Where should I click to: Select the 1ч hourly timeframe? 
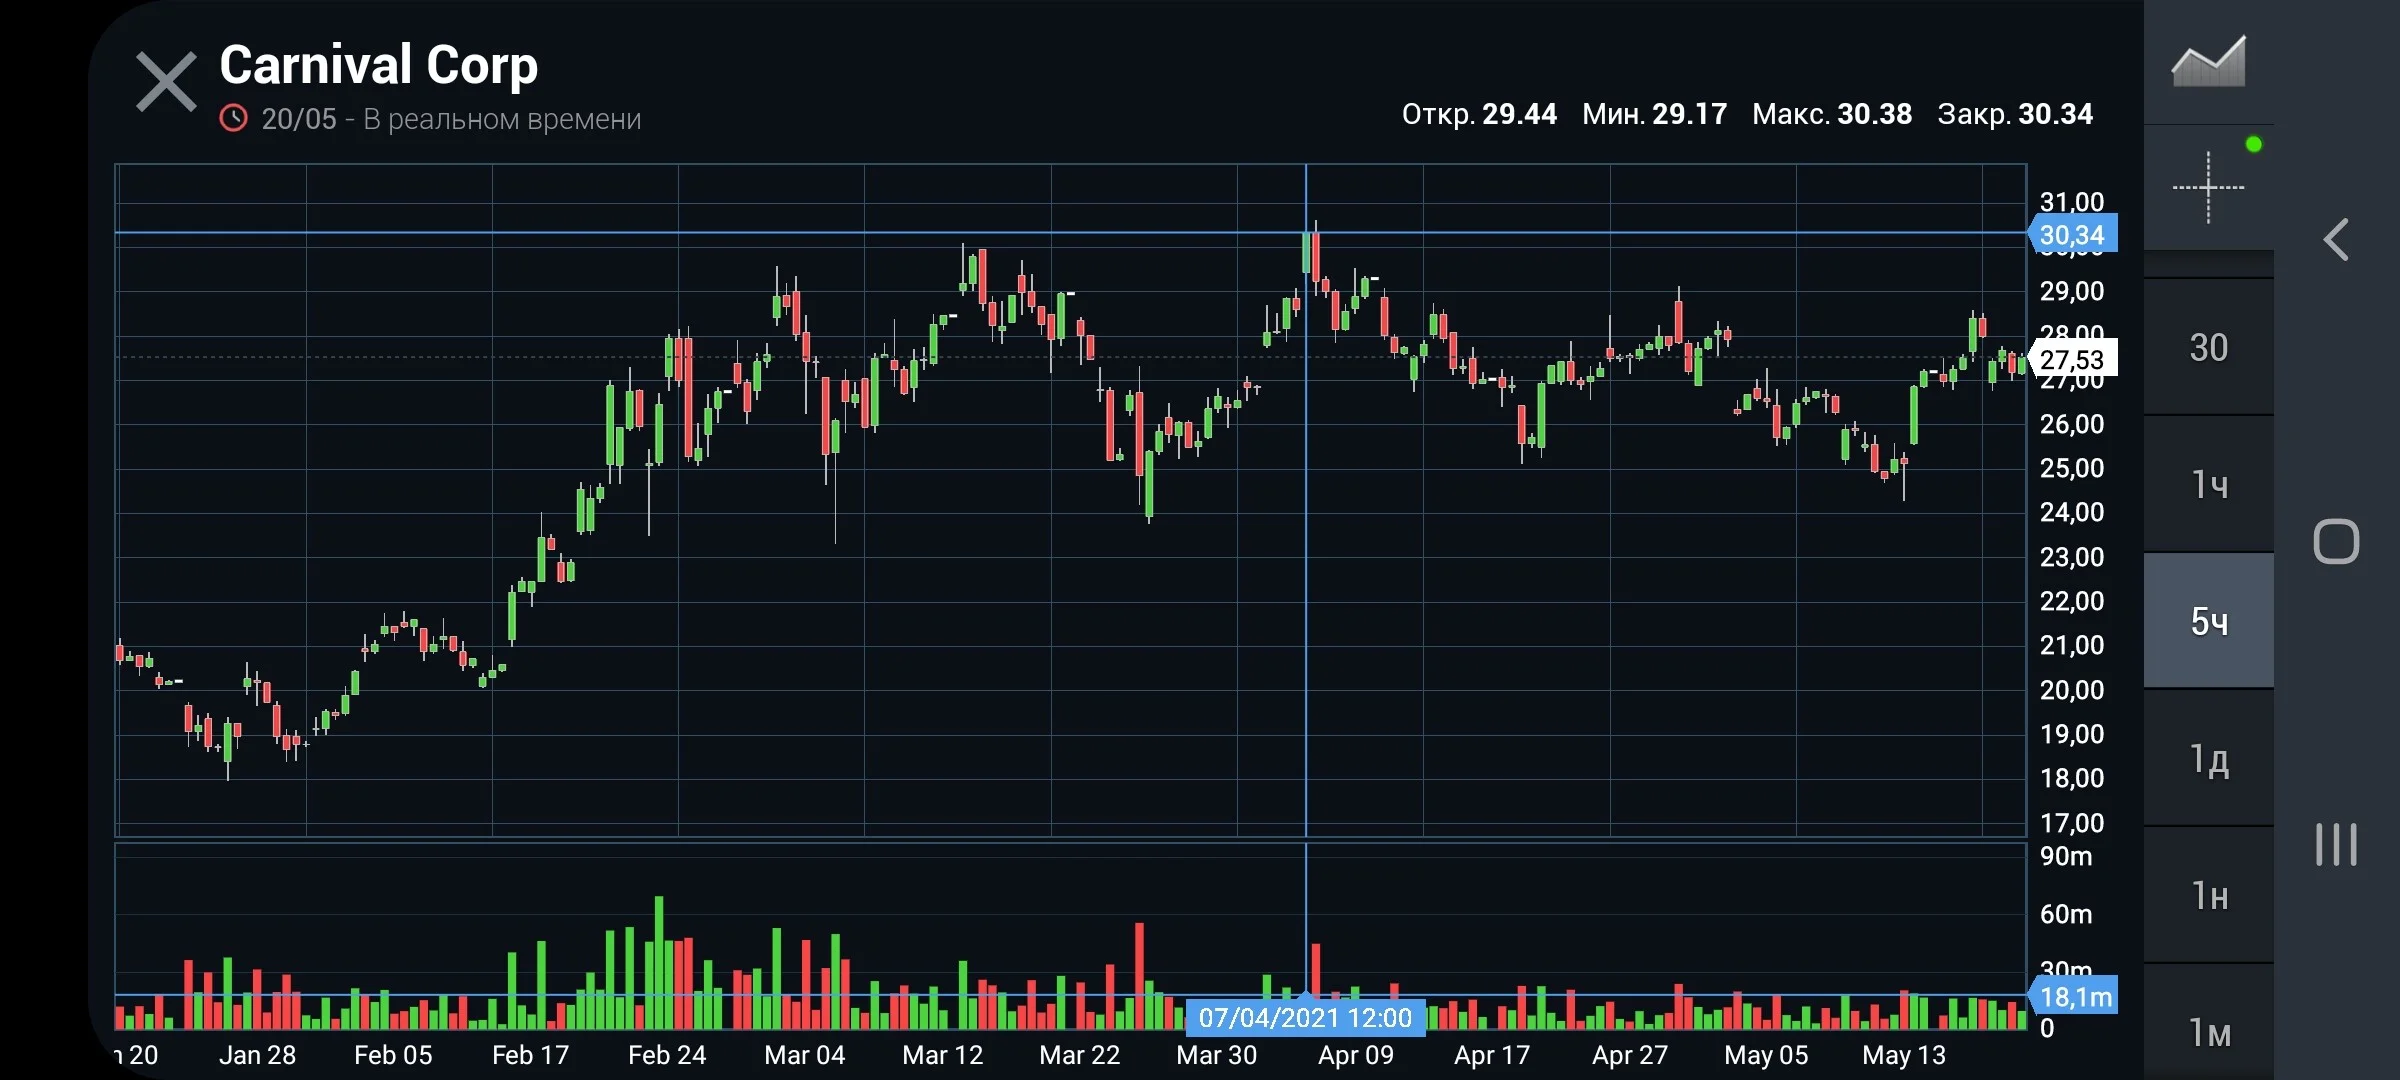(2208, 485)
